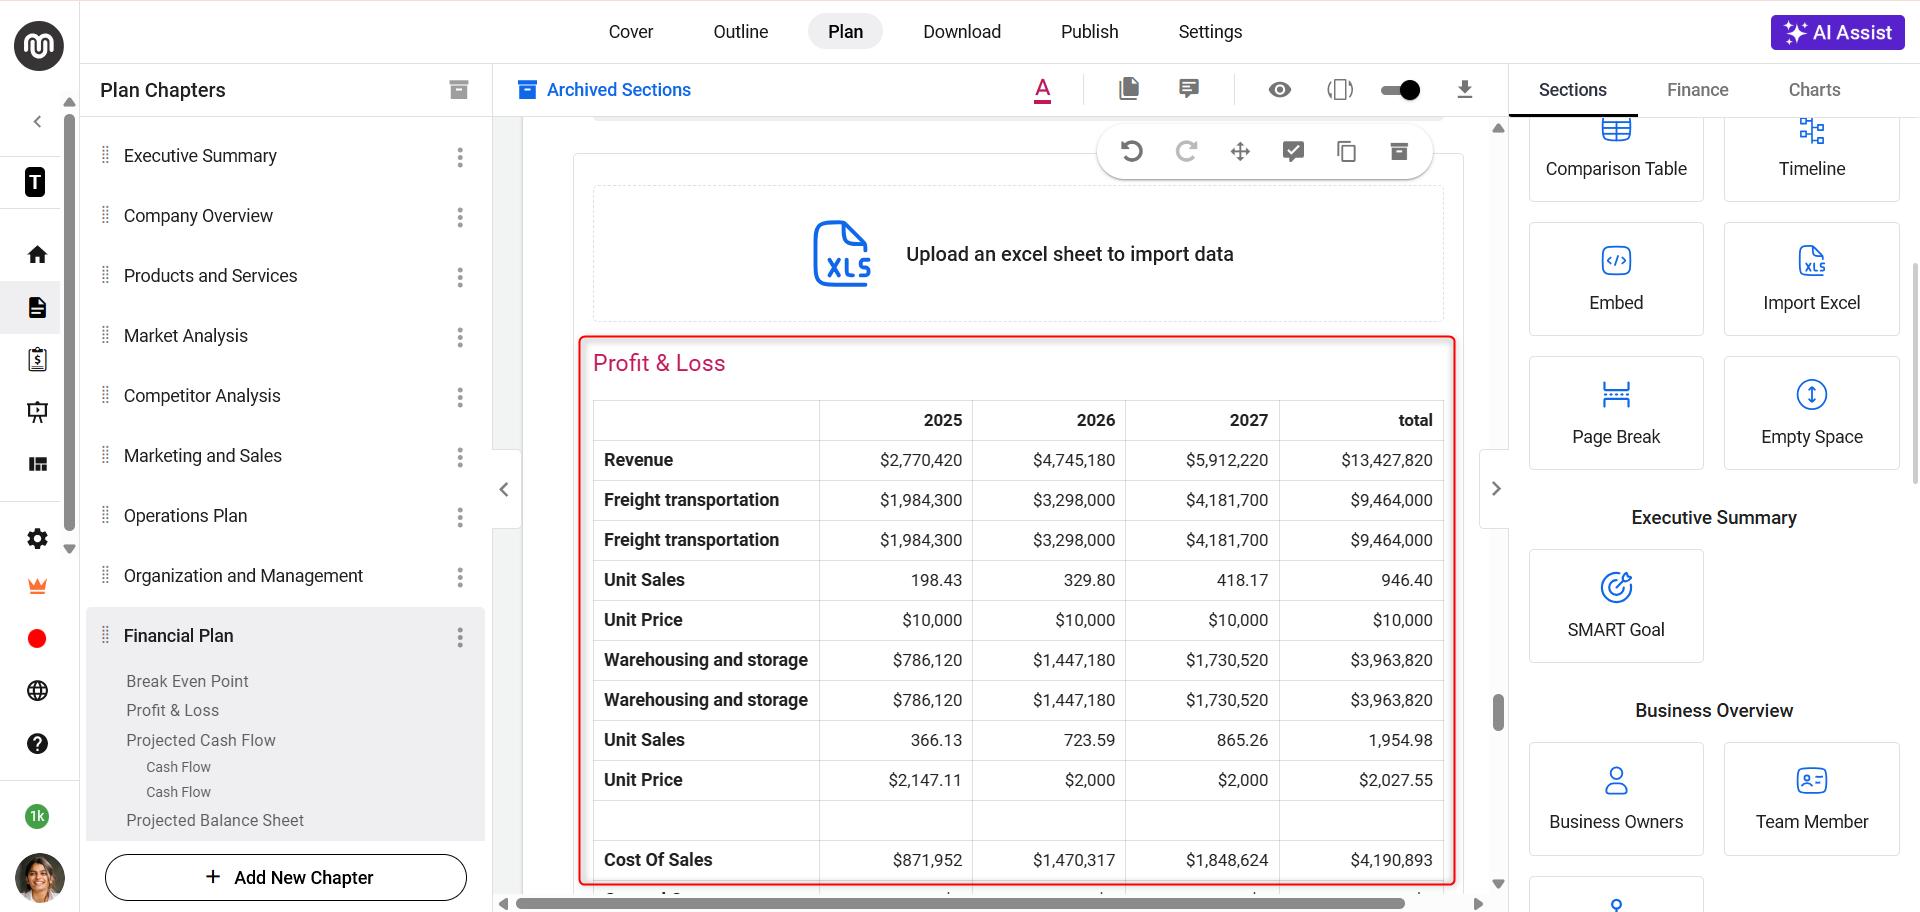This screenshot has height=912, width=1920.
Task: Click the download arrow icon in toolbar
Action: (x=1464, y=90)
